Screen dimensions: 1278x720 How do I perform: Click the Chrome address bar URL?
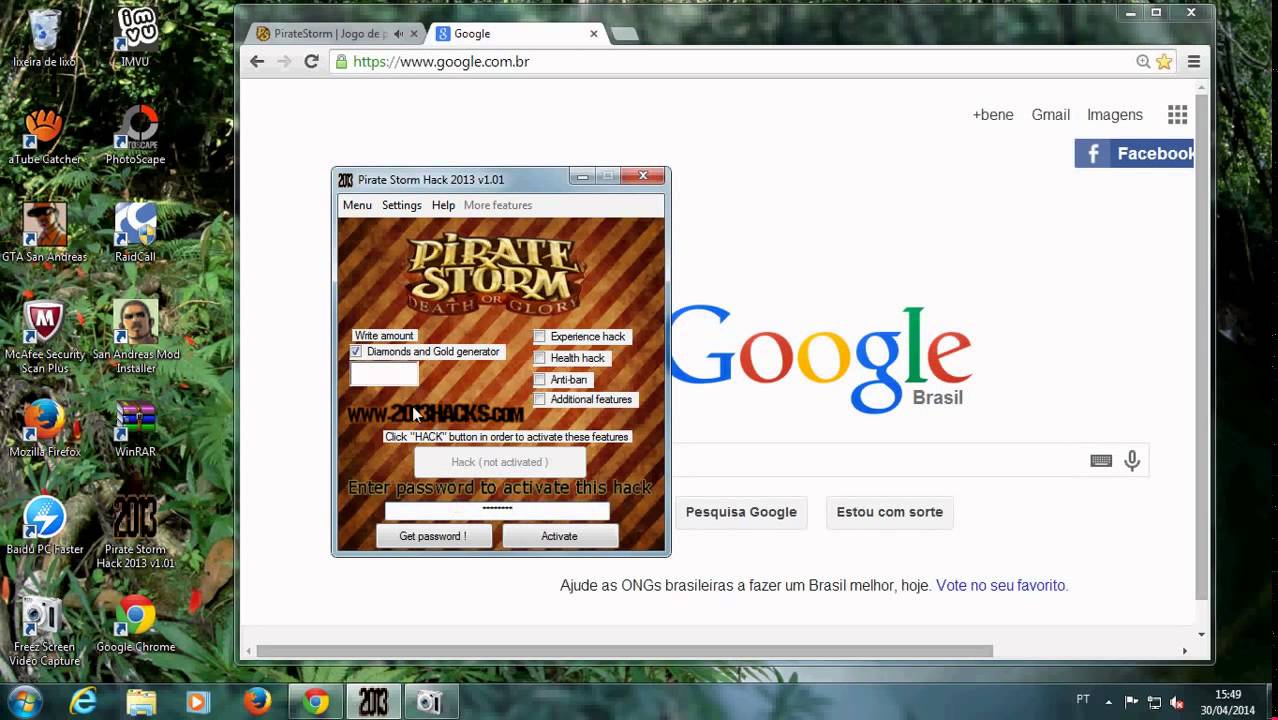coord(441,62)
